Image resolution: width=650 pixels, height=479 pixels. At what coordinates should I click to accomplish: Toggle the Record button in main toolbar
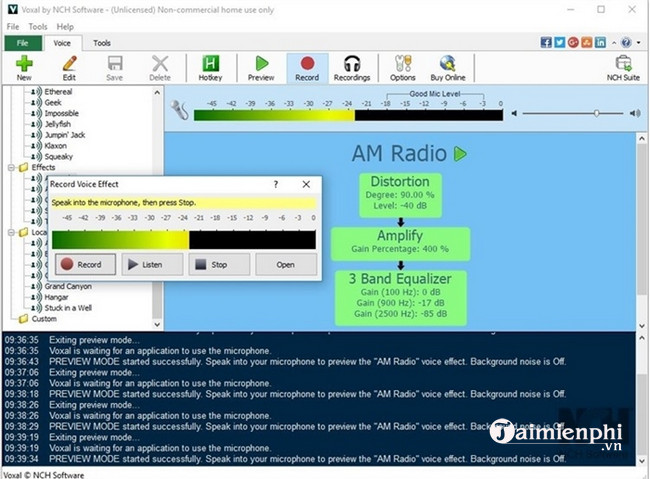[307, 67]
